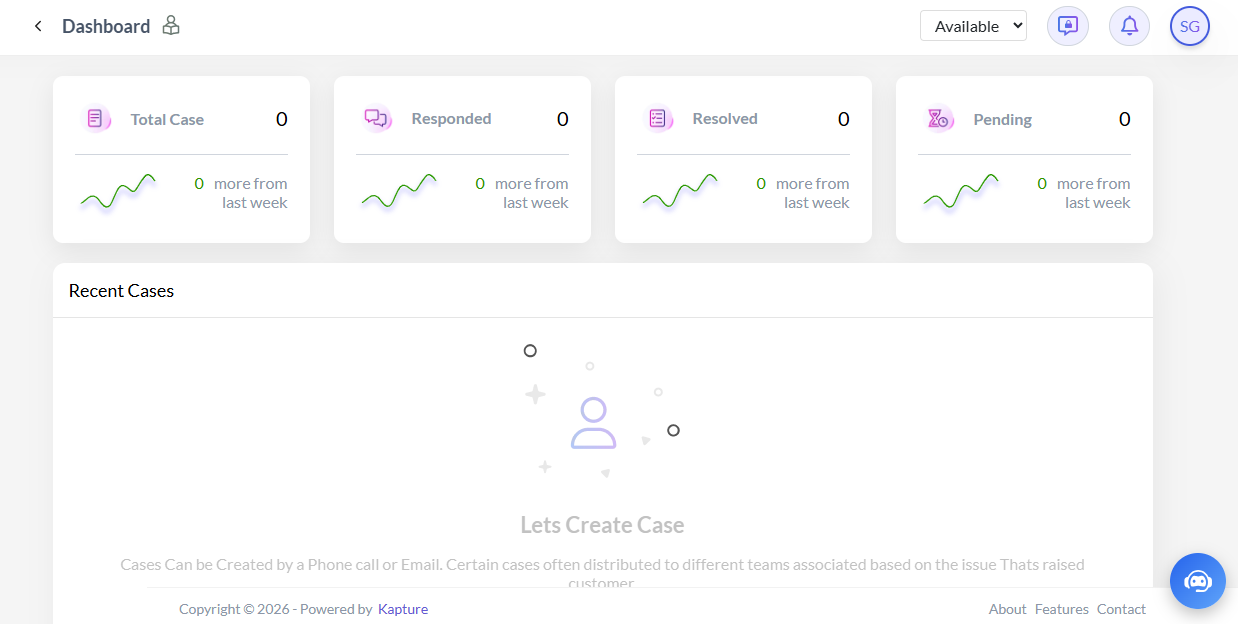This screenshot has height=624, width=1238.
Task: Open the About footer link
Action: click(x=1007, y=609)
